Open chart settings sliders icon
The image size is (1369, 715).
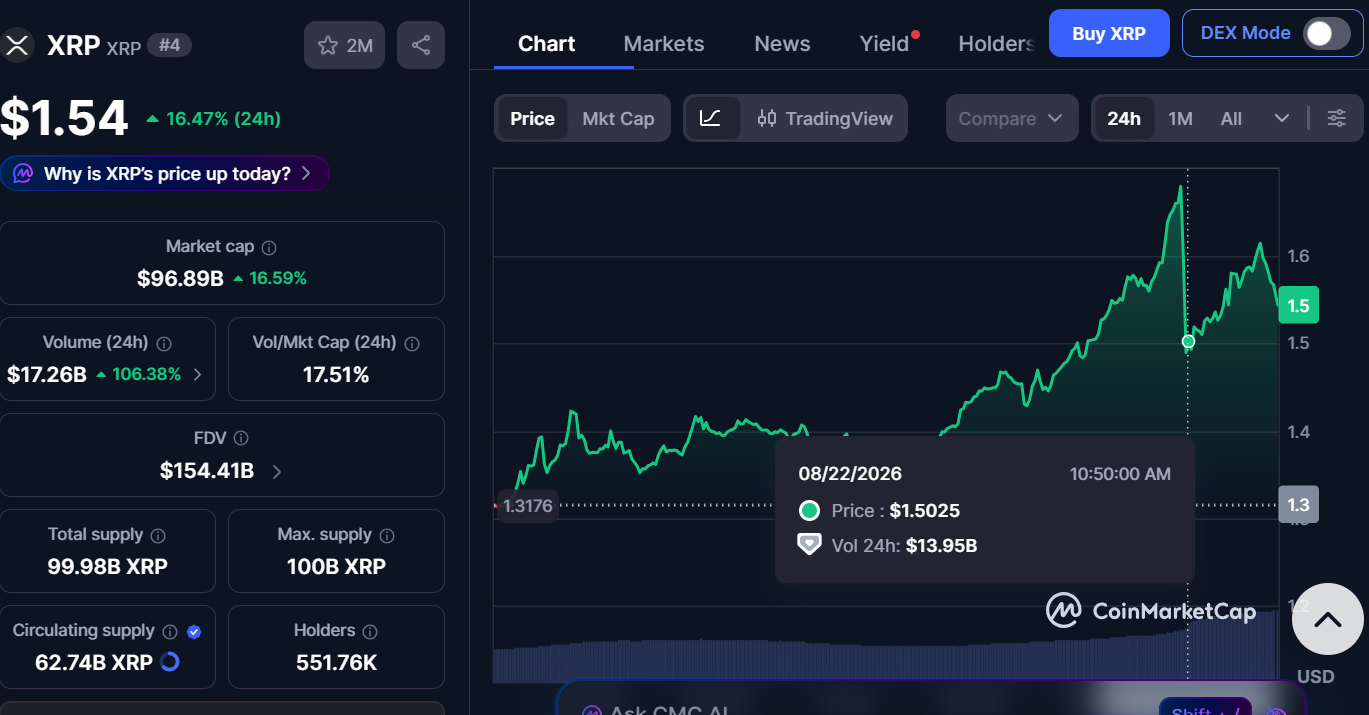tap(1337, 118)
